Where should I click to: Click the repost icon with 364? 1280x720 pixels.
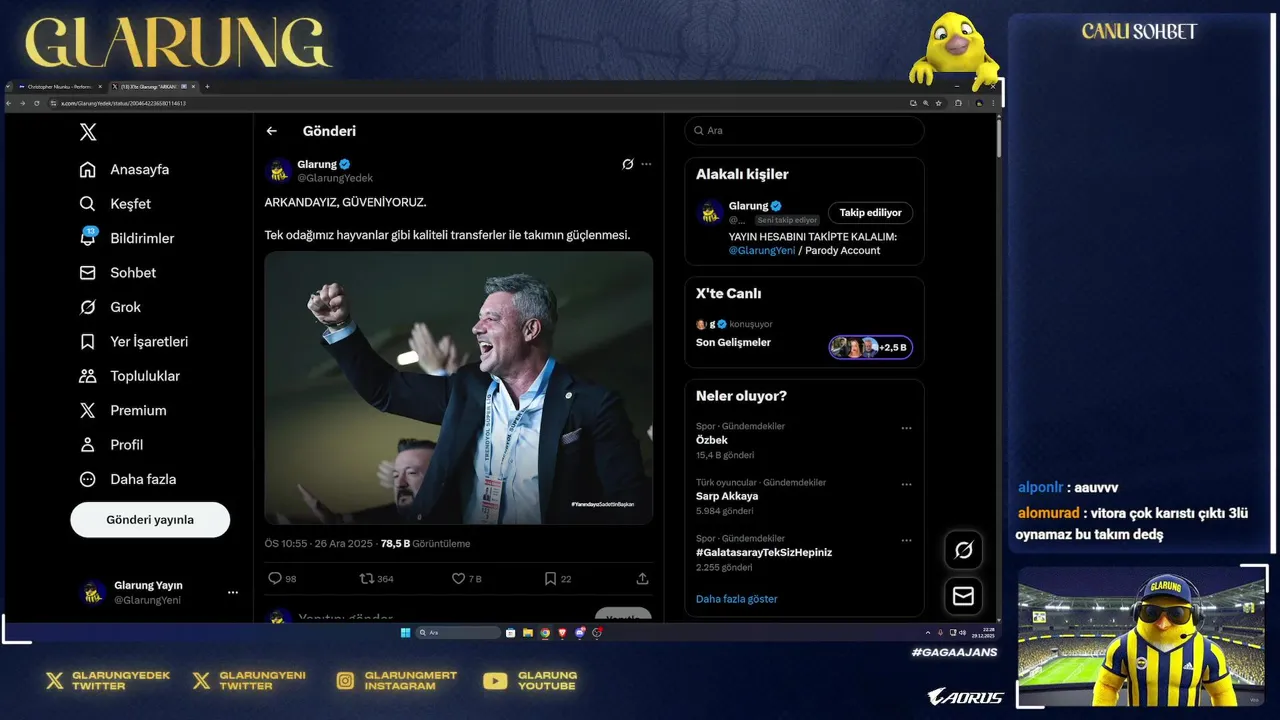[367, 578]
